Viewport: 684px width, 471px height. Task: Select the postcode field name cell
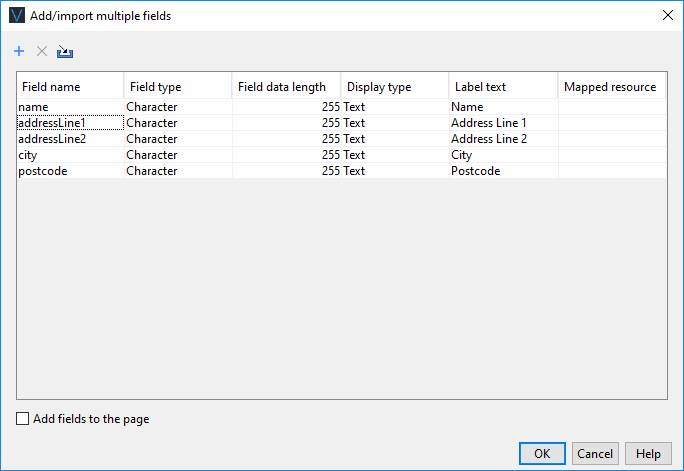[x=70, y=171]
